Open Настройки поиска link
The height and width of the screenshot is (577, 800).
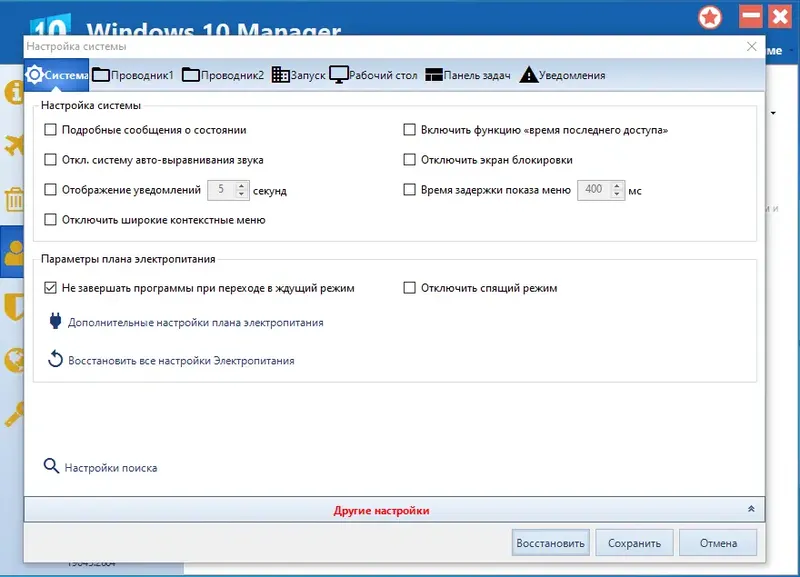pyautogui.click(x=111, y=468)
